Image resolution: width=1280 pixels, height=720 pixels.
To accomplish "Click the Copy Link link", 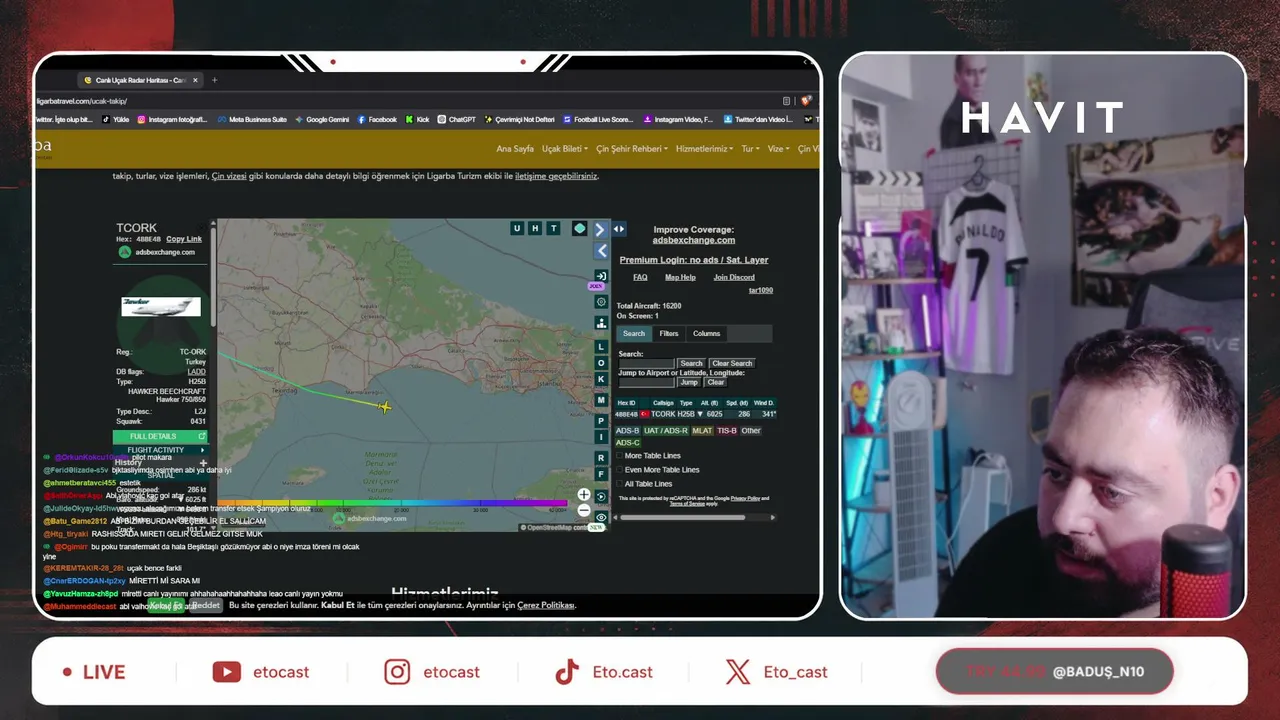I will pyautogui.click(x=184, y=239).
